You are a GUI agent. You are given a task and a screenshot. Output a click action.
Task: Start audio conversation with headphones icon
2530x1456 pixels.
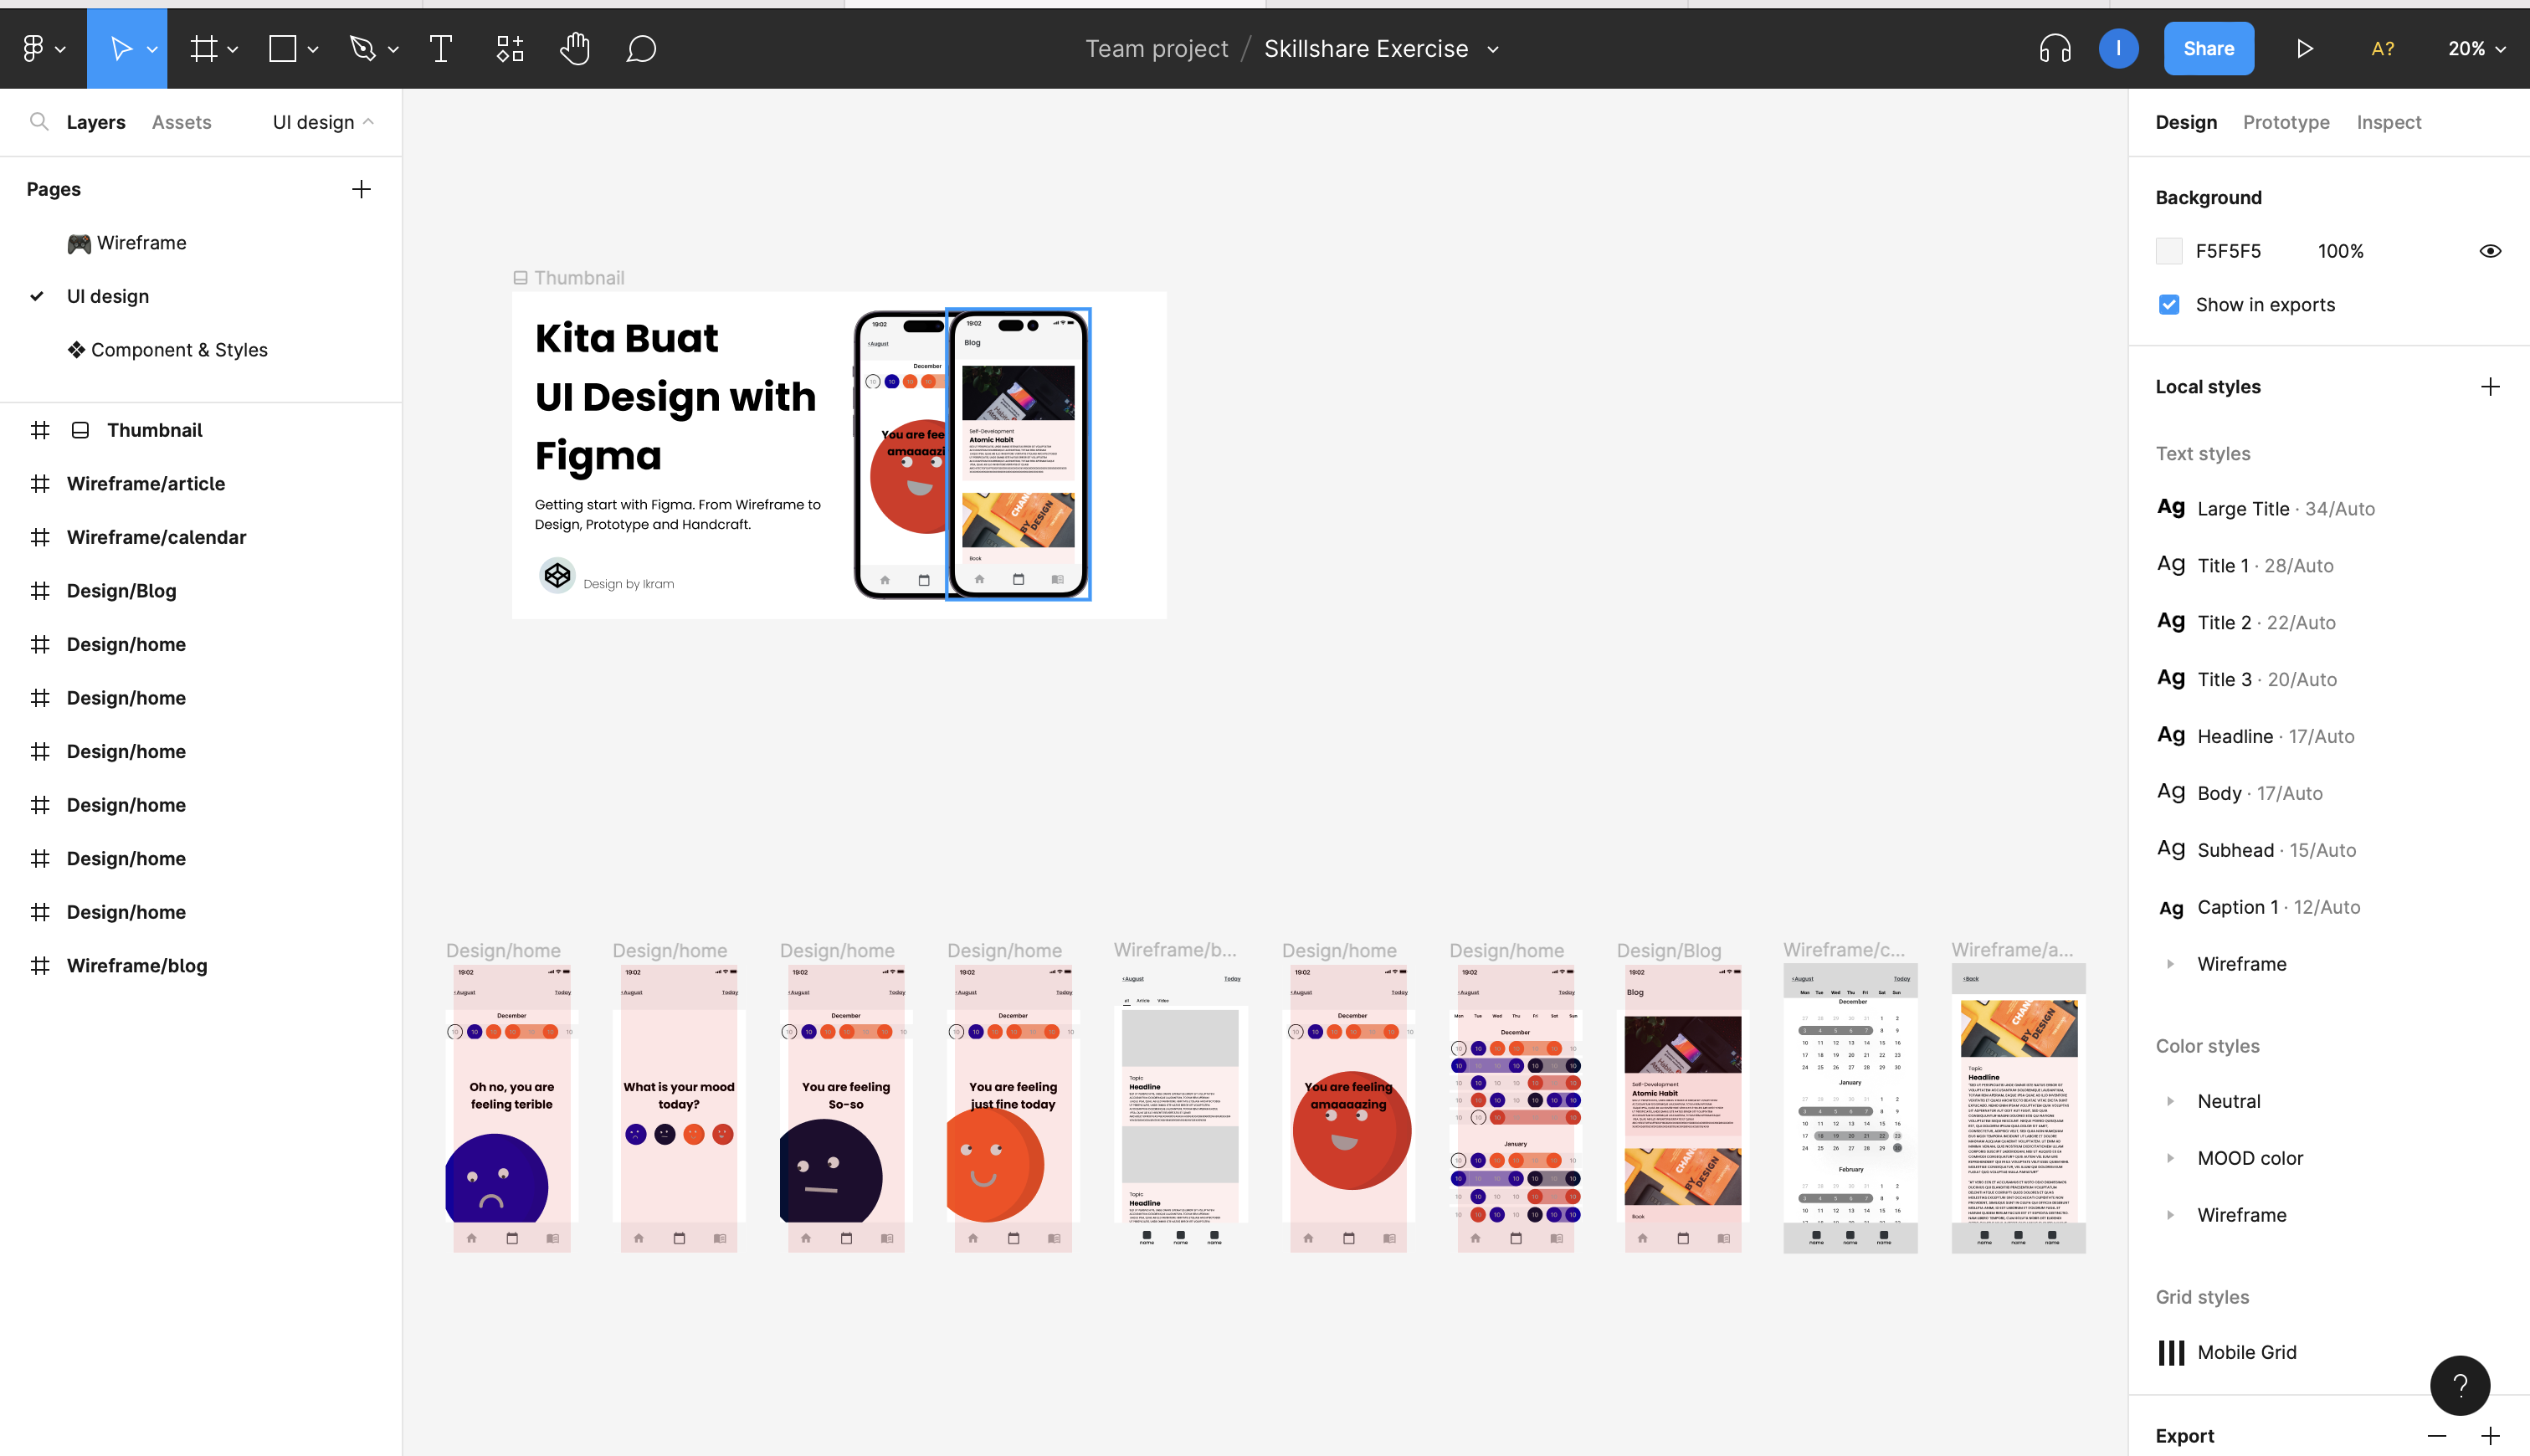pos(2055,48)
